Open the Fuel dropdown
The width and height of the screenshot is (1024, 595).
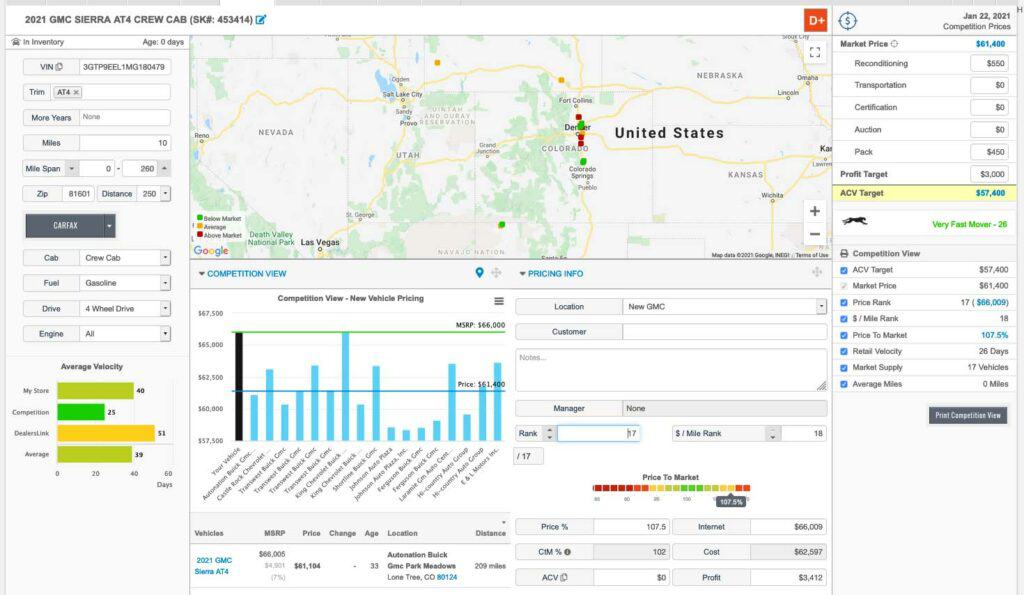tap(165, 283)
